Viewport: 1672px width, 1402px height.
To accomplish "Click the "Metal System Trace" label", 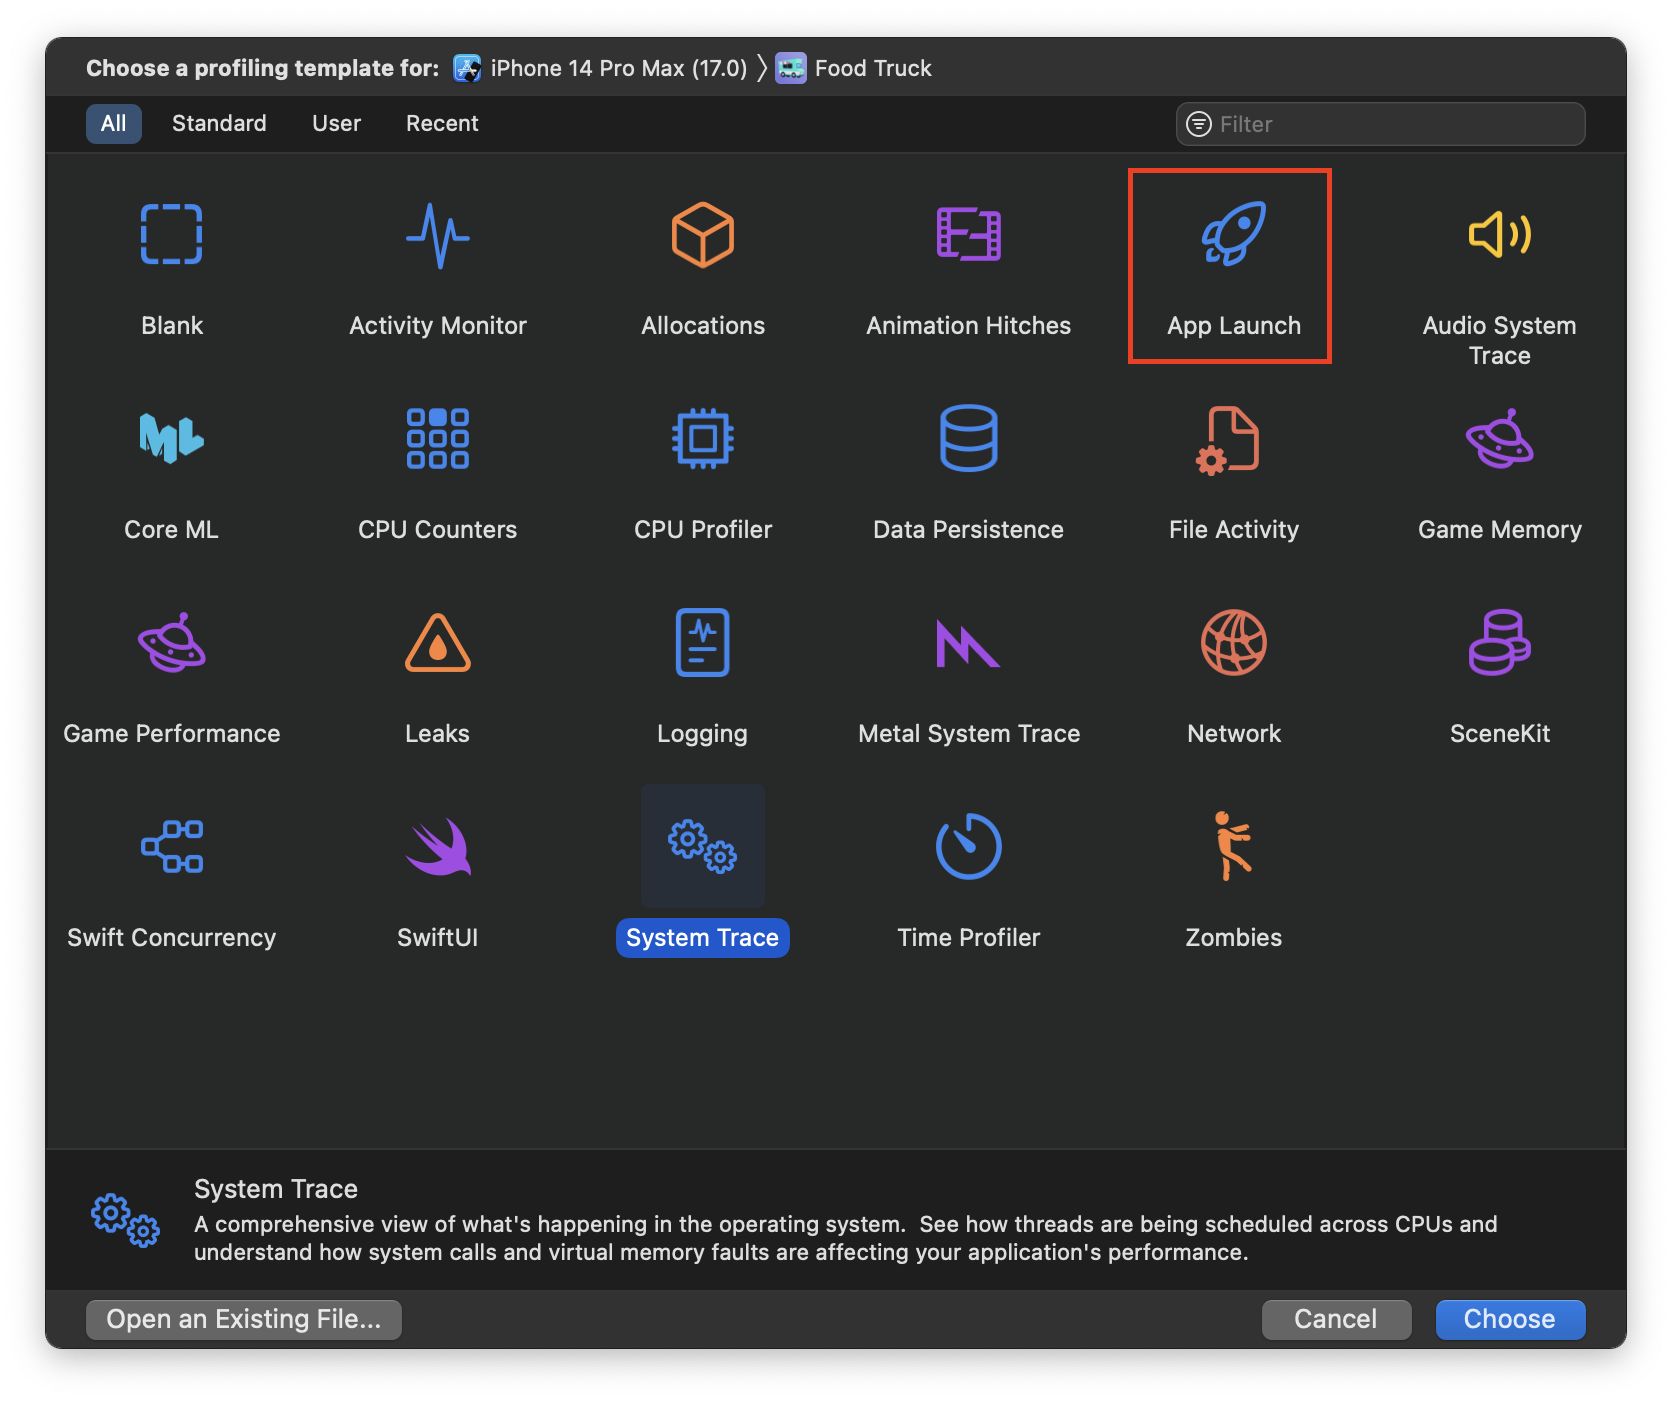I will 969,734.
